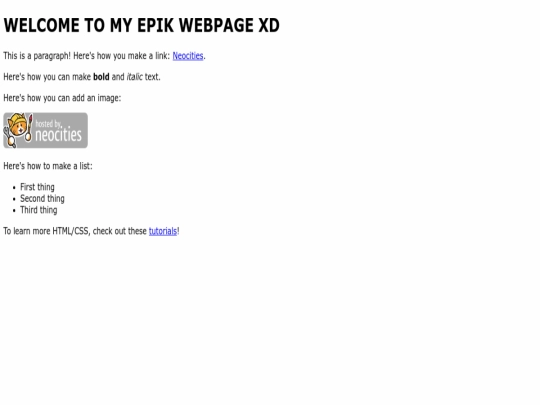Click the bullet before 'Third thing'
The width and height of the screenshot is (540, 405).
pos(14,211)
